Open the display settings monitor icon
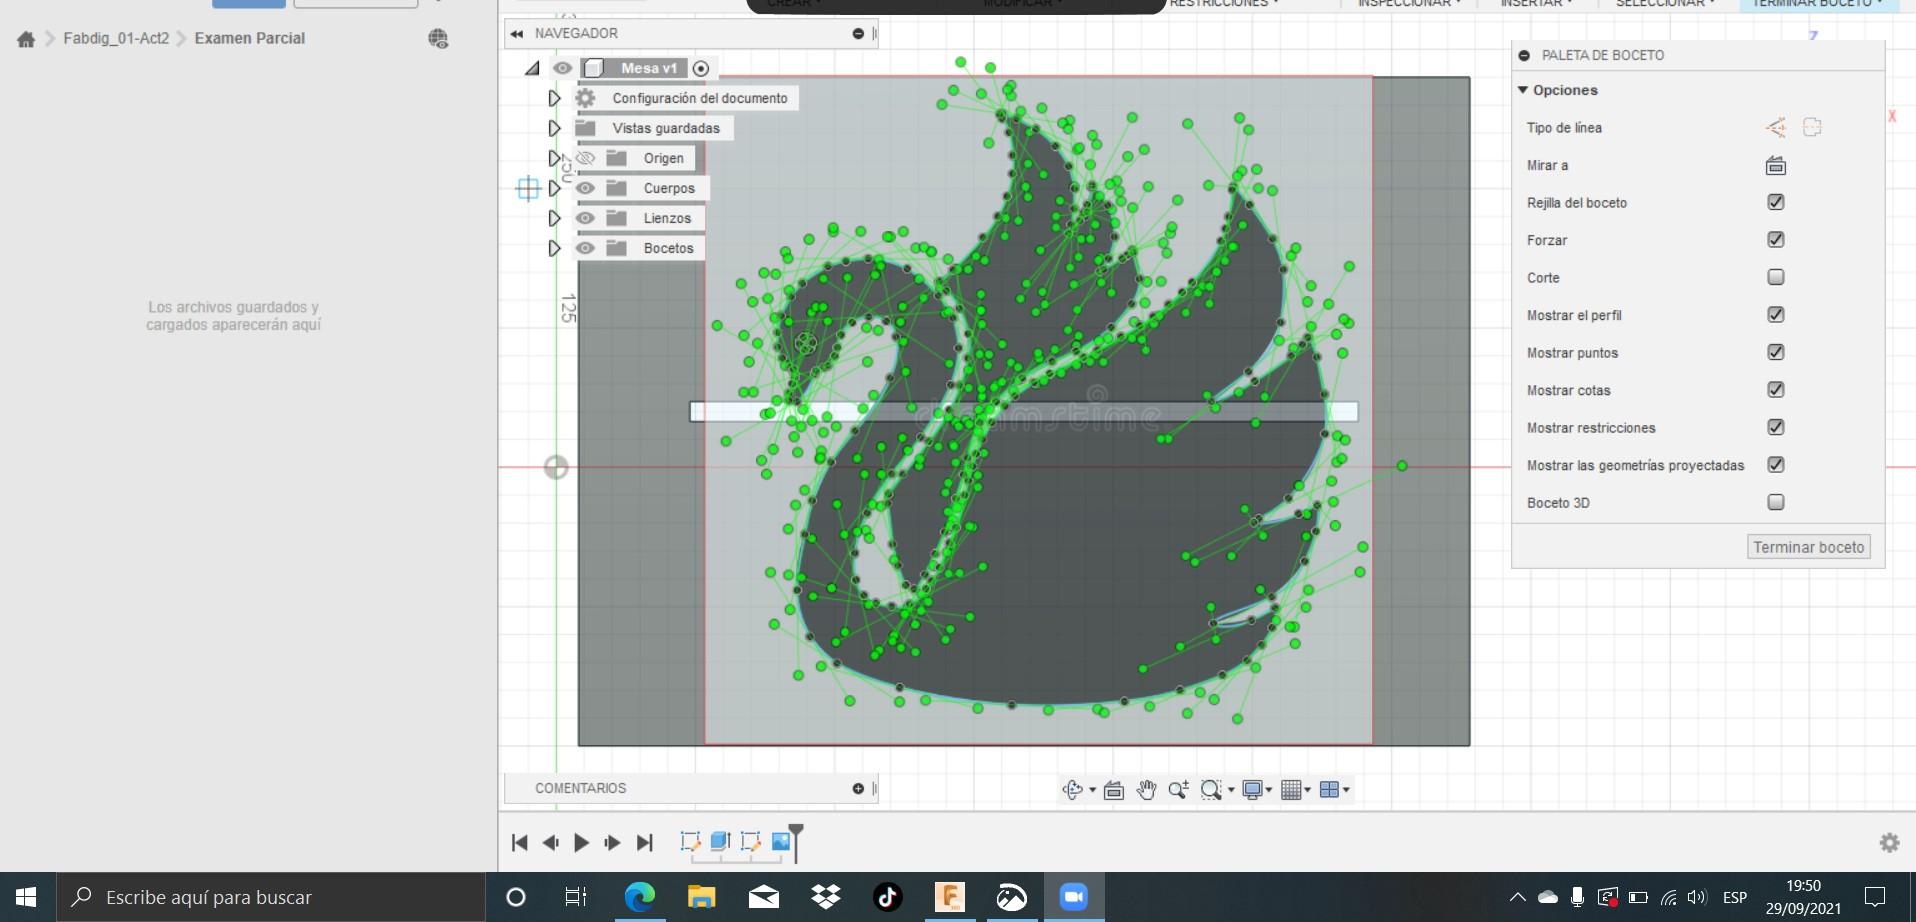The width and height of the screenshot is (1916, 922). point(1252,790)
